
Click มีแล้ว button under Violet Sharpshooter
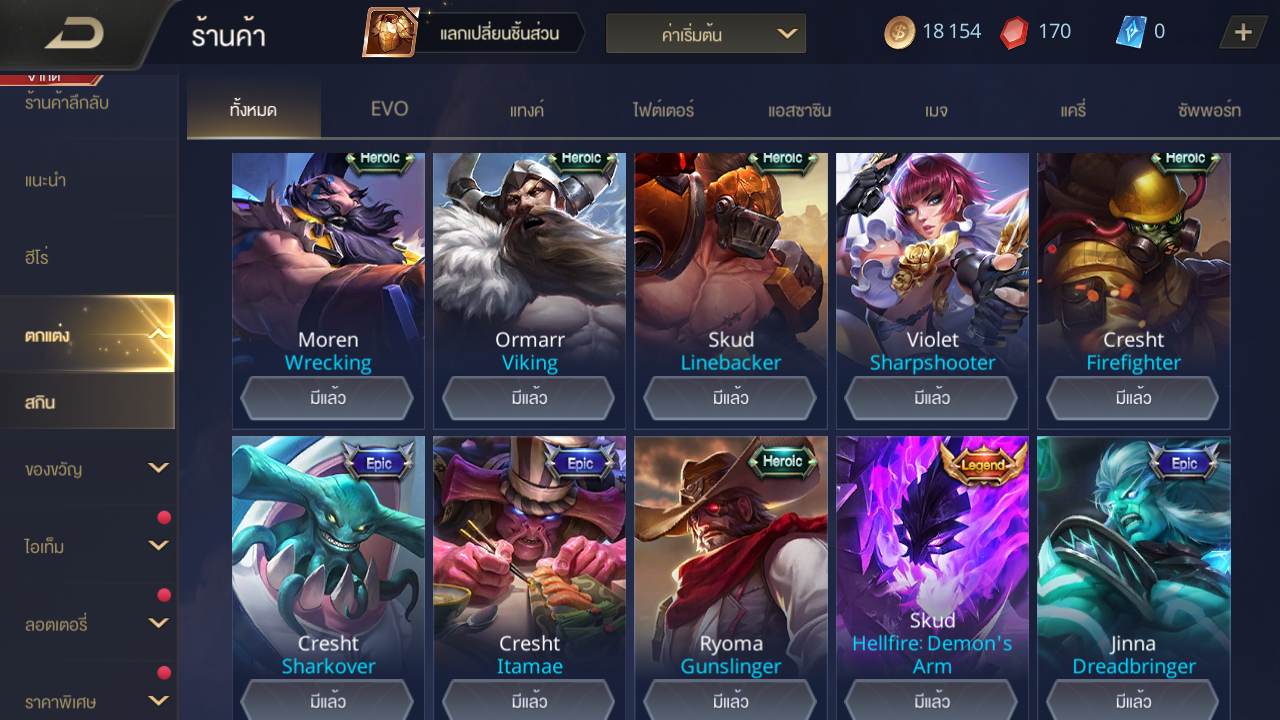tap(932, 398)
